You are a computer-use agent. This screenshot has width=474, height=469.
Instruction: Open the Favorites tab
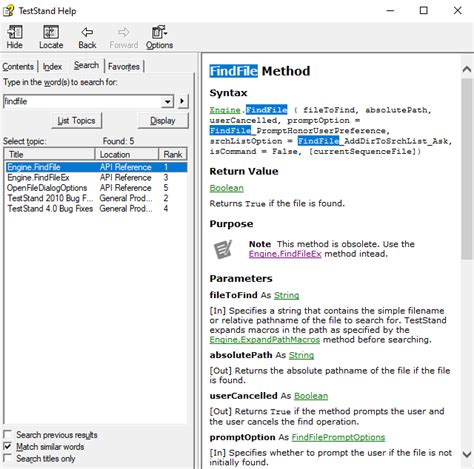124,67
